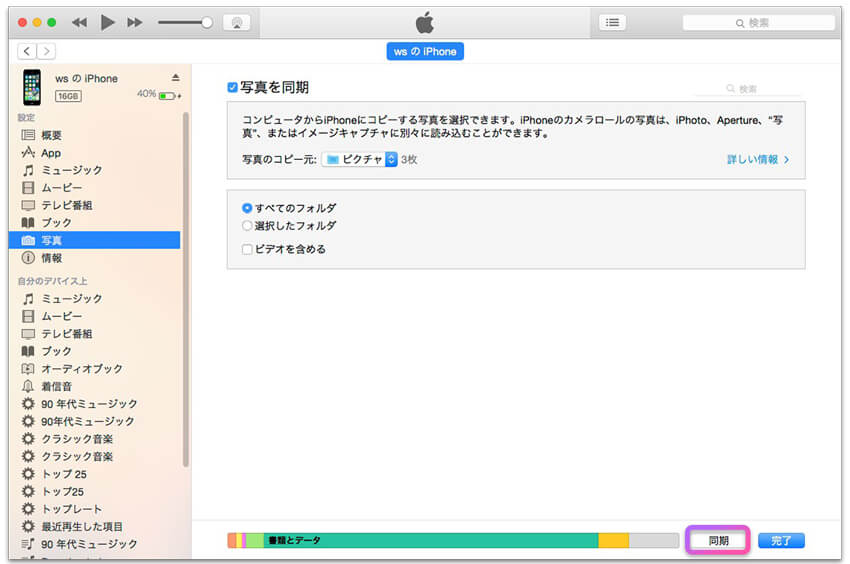Open ミュージック under 設定 section
The height and width of the screenshot is (564, 850).
[94, 170]
